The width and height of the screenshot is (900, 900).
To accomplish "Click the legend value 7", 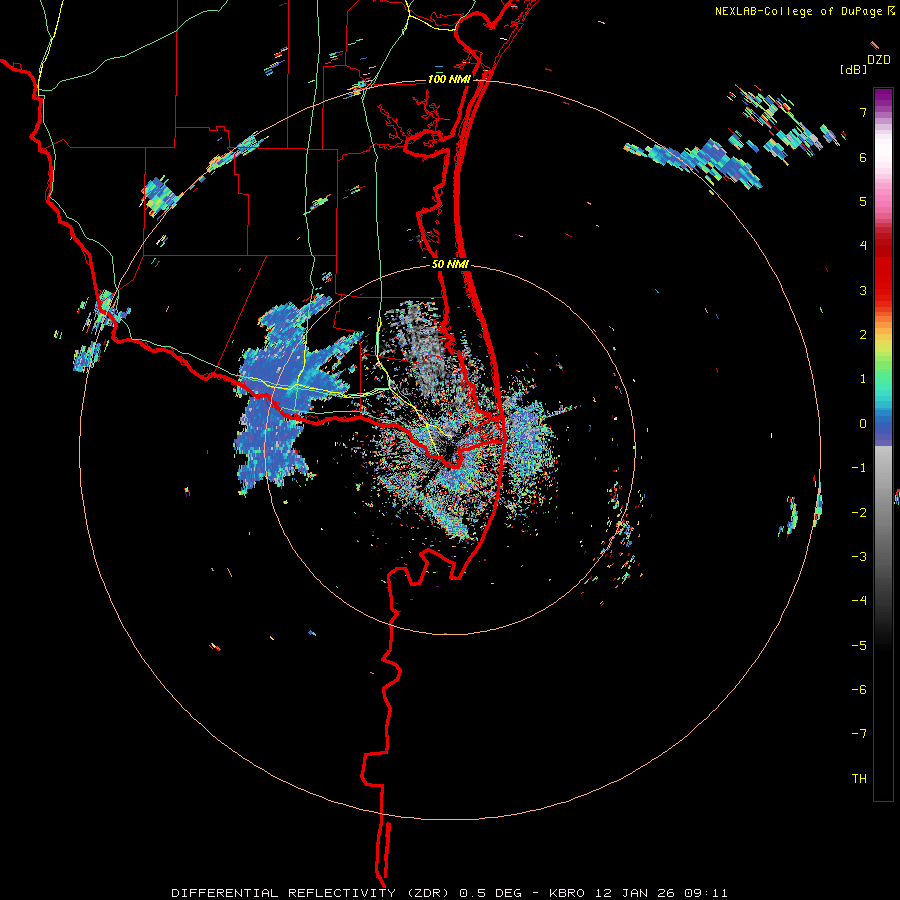I will click(x=863, y=112).
